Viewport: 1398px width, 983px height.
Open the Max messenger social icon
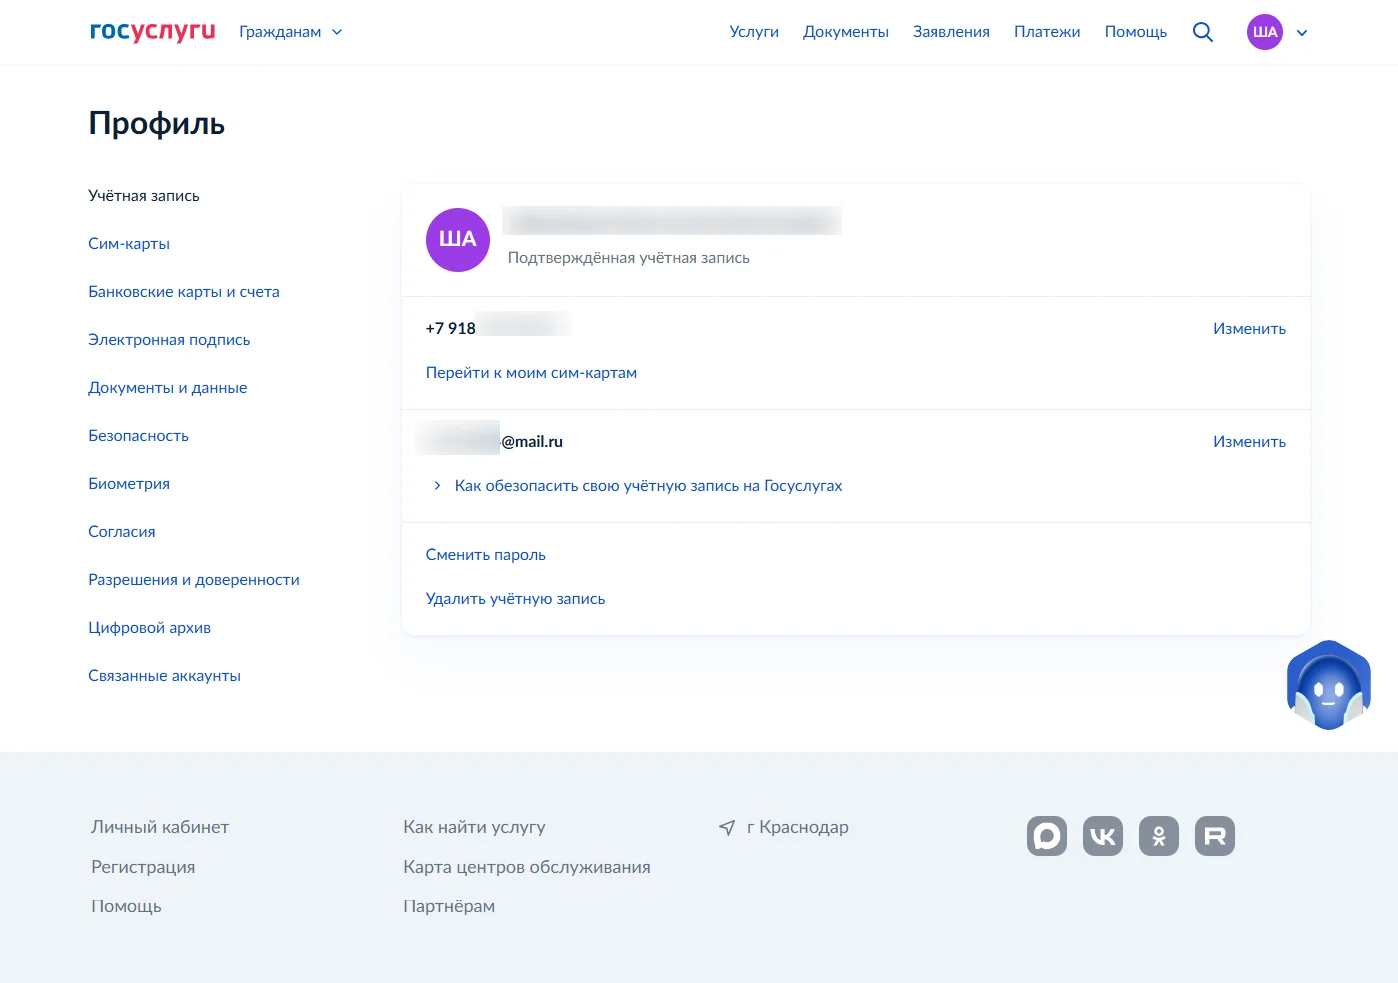coord(1047,836)
